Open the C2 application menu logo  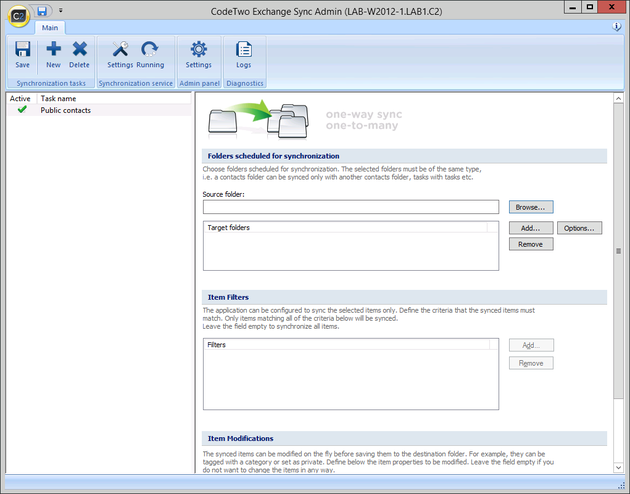coord(18,16)
